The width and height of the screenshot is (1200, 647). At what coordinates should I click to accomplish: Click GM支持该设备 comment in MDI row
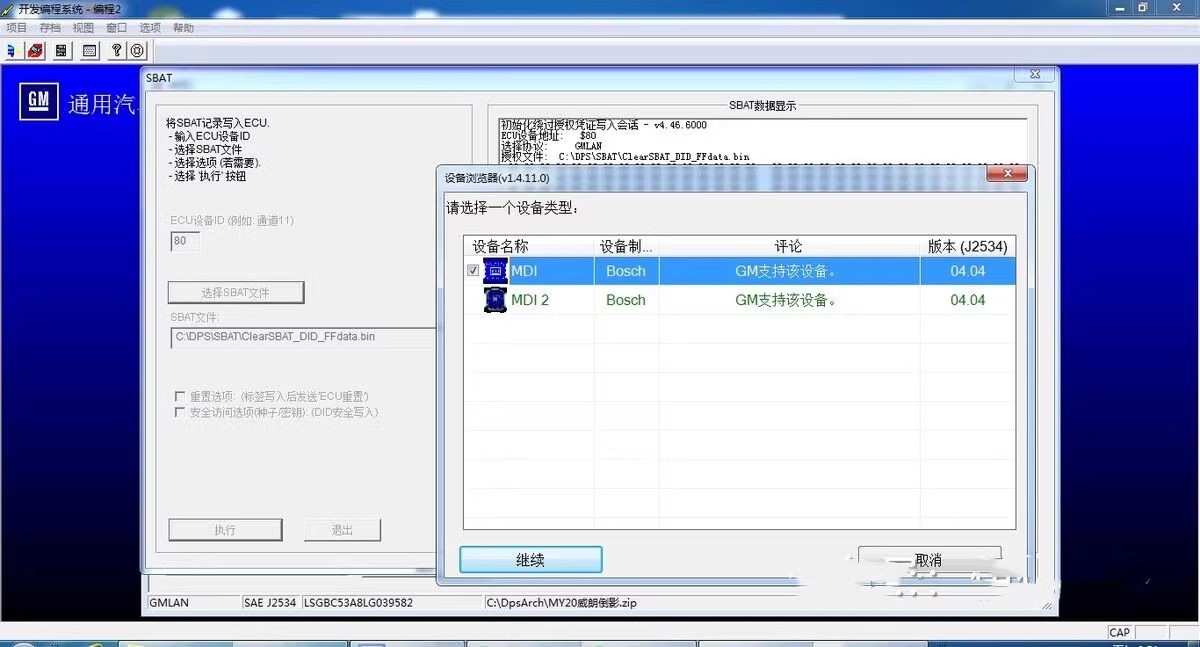(786, 271)
